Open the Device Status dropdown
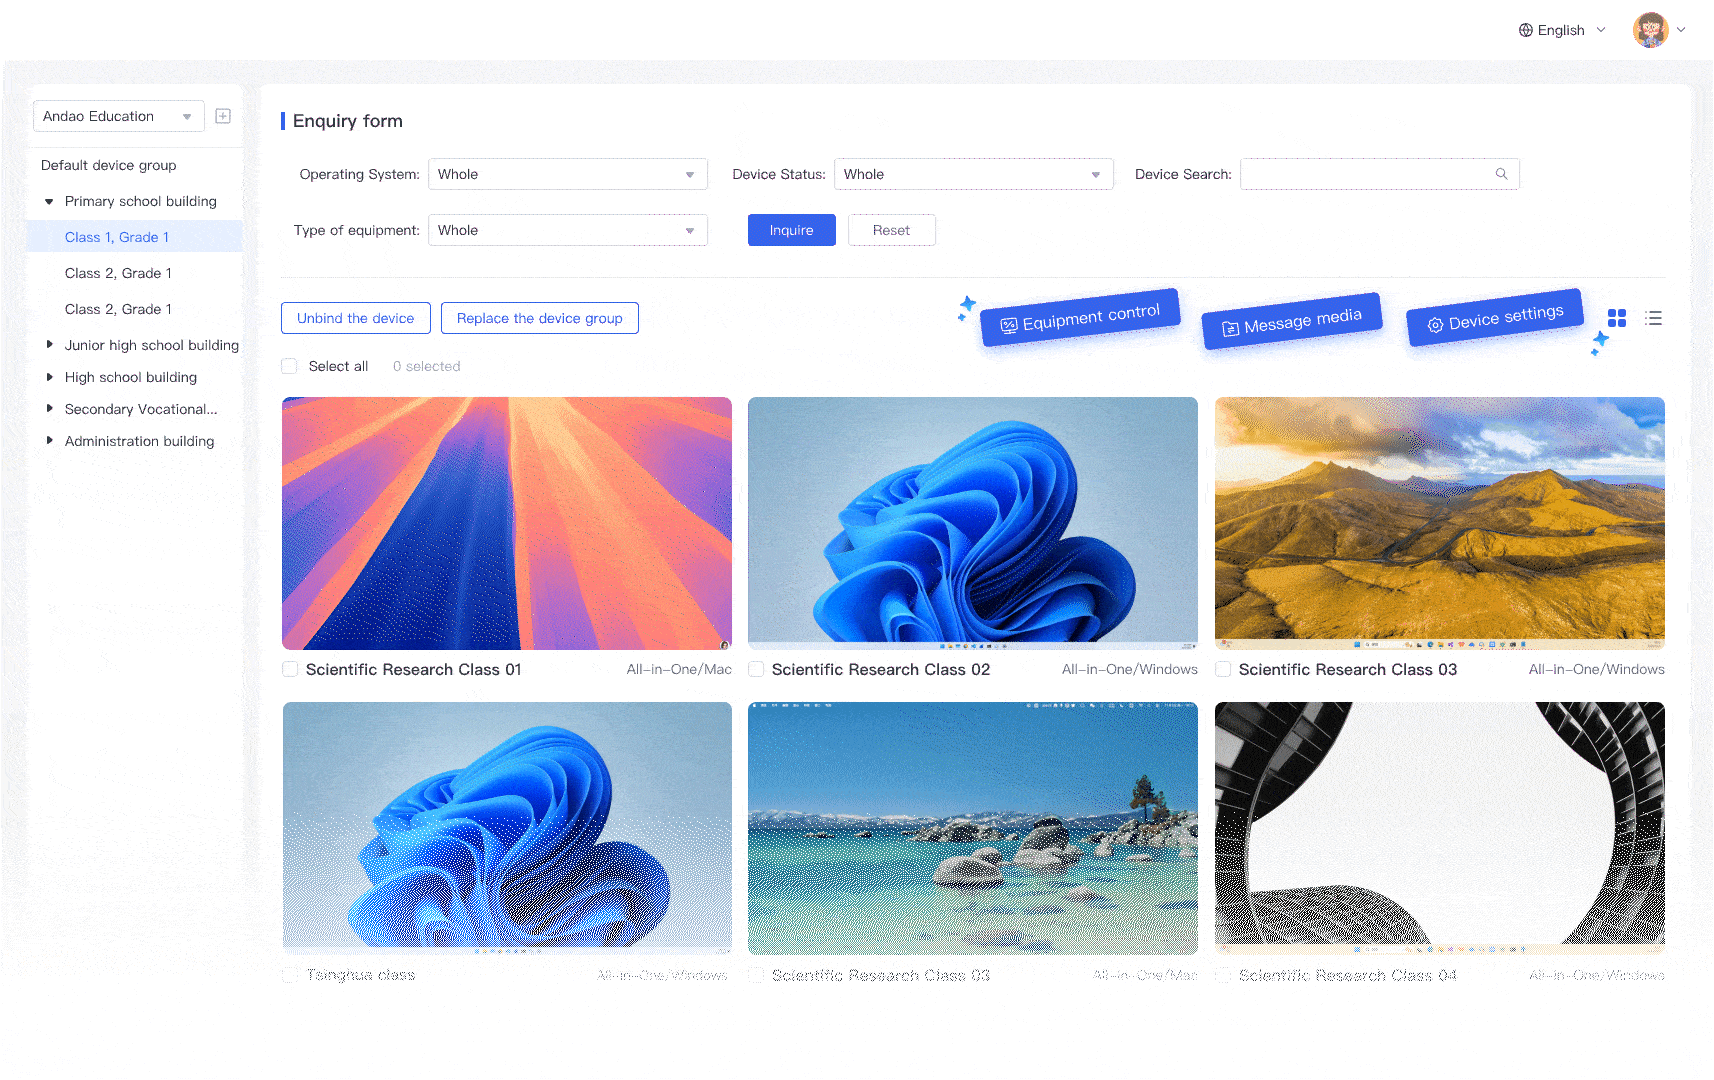This screenshot has width=1714, height=1080. (x=974, y=174)
